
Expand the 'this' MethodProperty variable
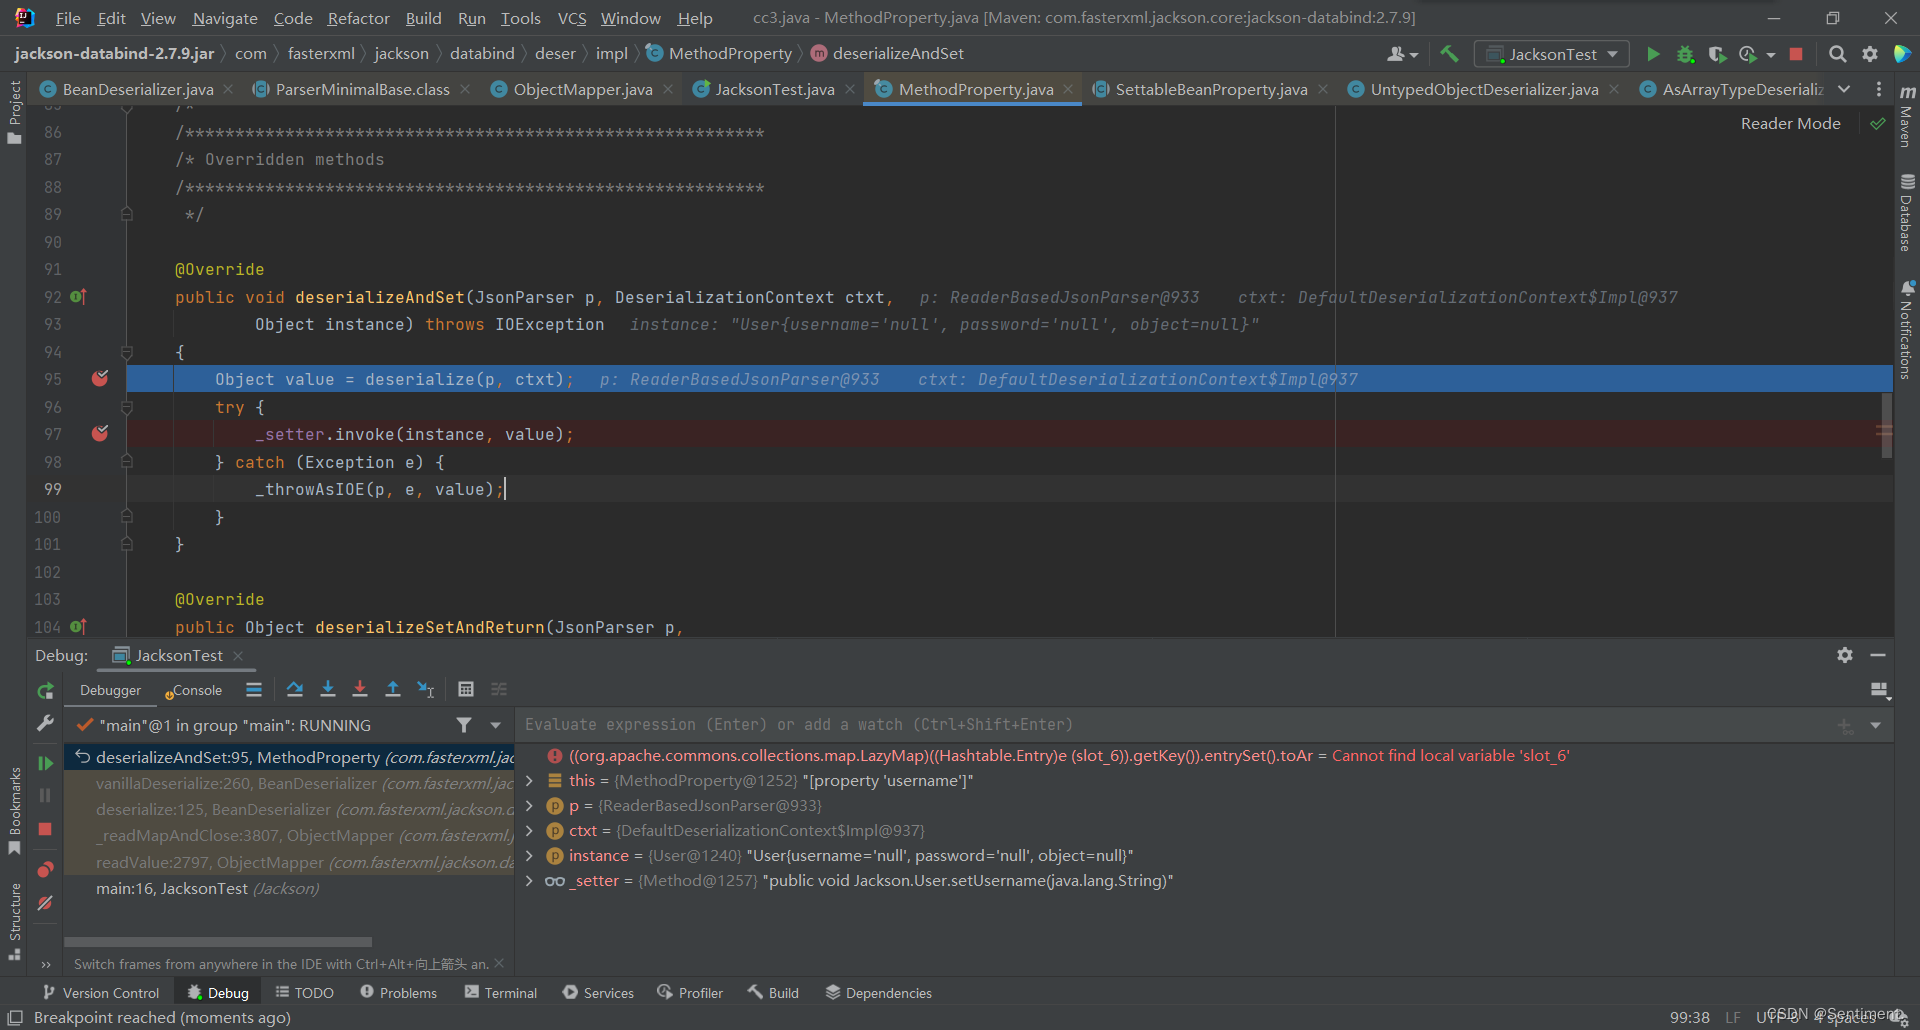(529, 780)
